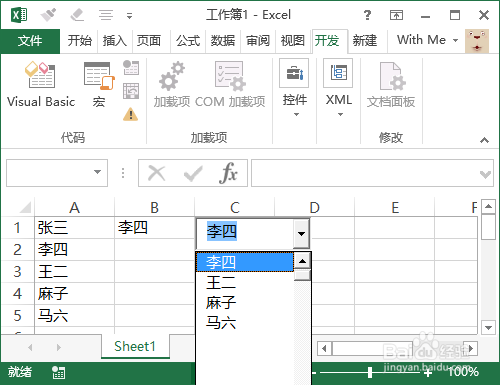Open Excel Help question mark
500x385 pixels.
tap(367, 15)
